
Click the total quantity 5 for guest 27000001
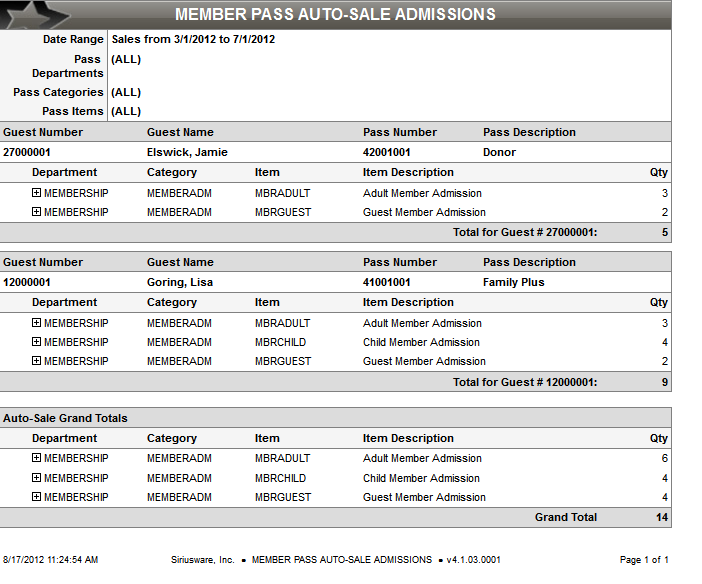[x=665, y=232]
